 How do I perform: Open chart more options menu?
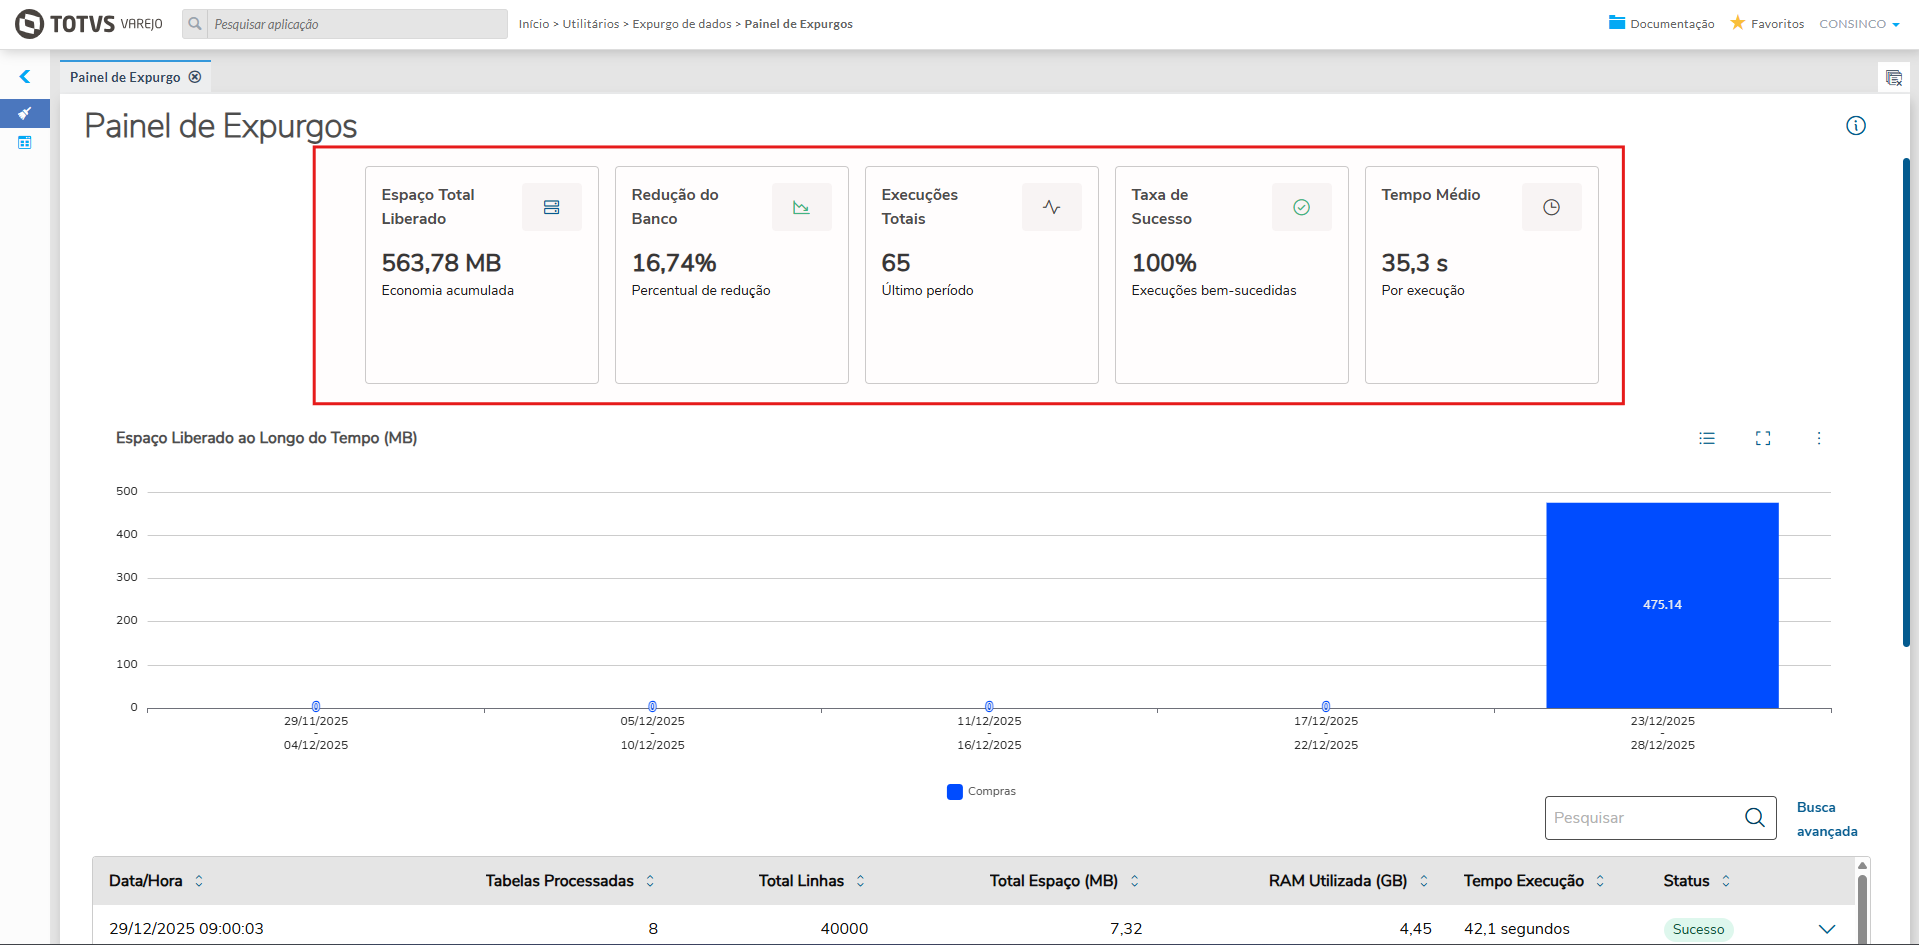pos(1819,438)
